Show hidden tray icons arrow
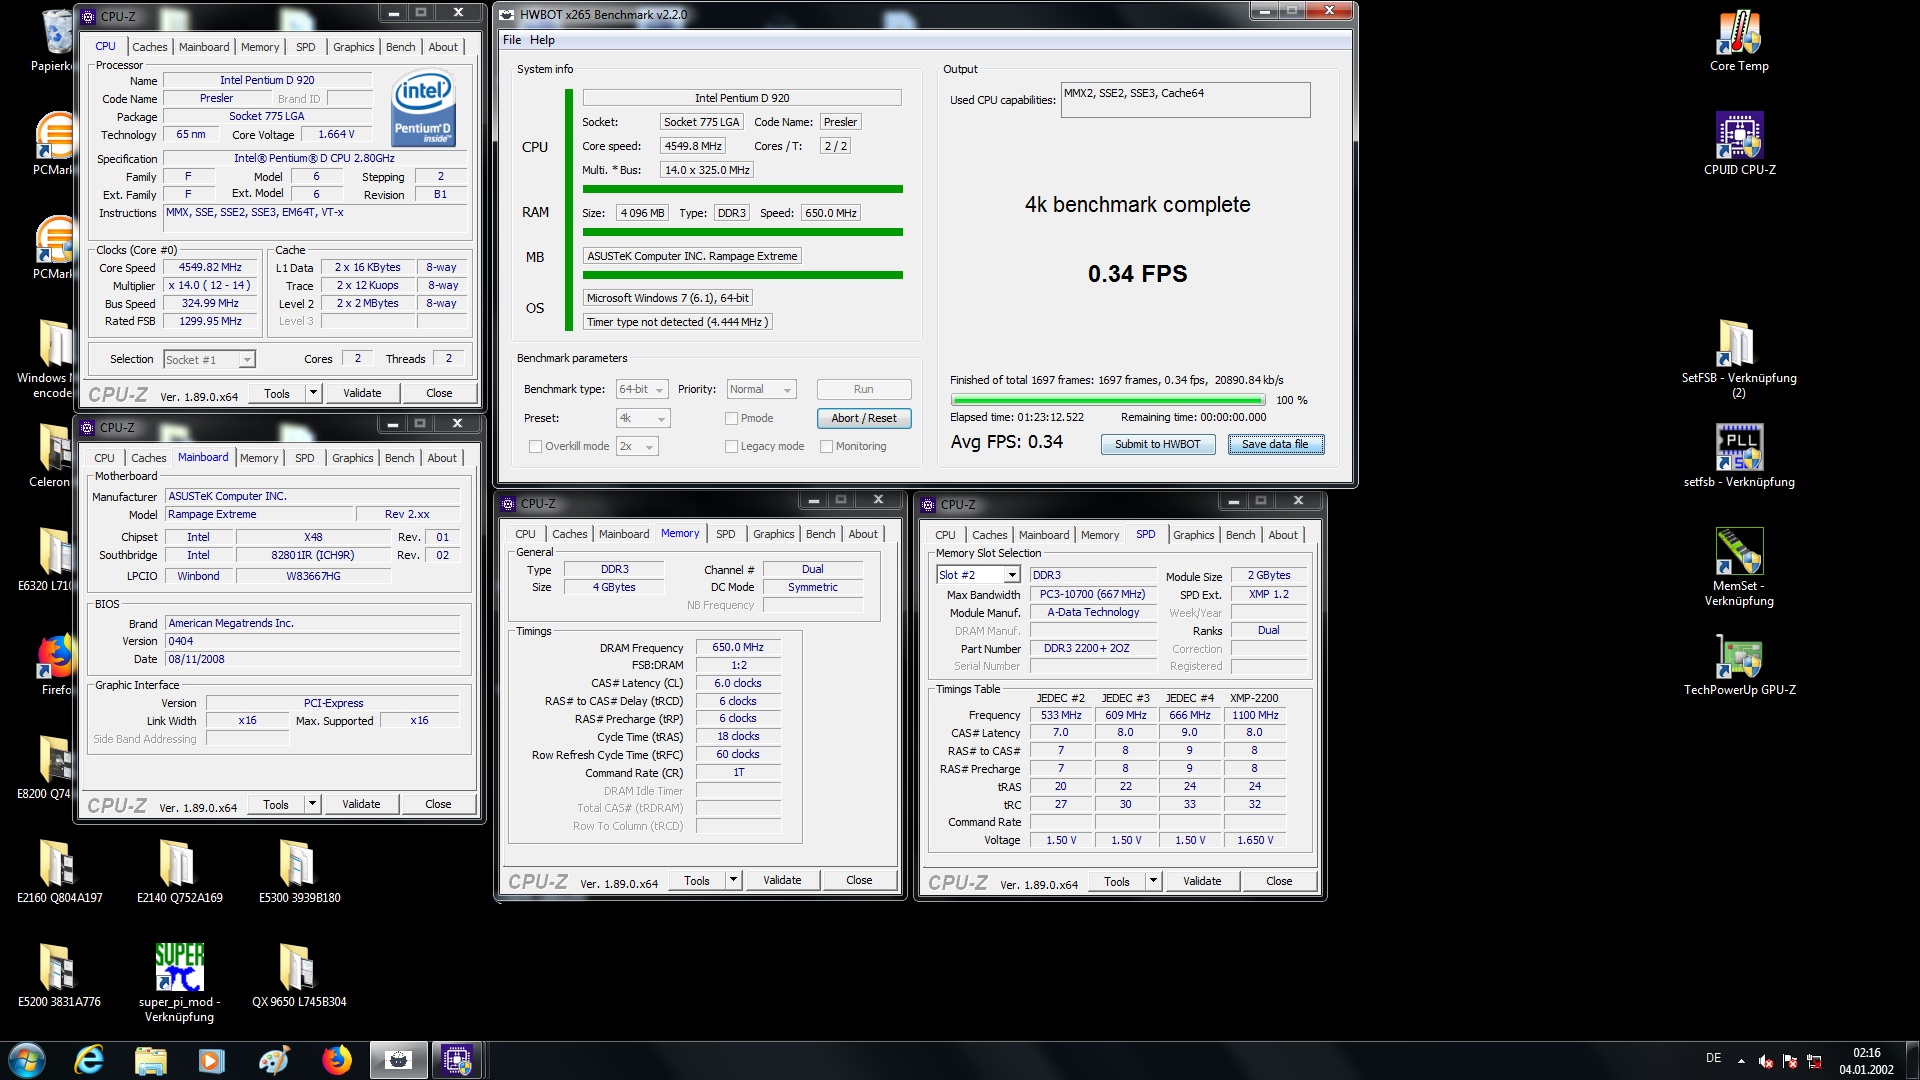1920x1080 pixels. point(1741,1061)
